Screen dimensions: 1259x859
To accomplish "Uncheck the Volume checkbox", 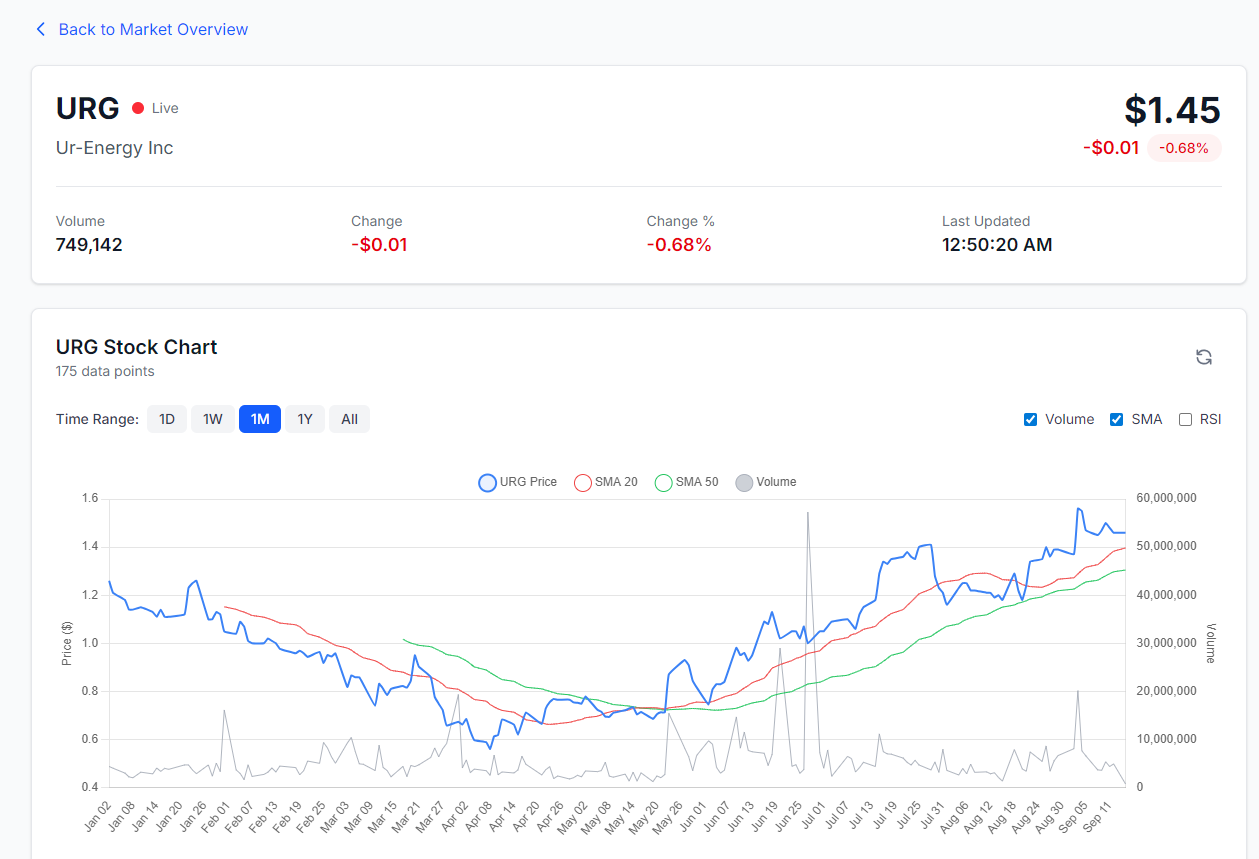I will 1030,419.
